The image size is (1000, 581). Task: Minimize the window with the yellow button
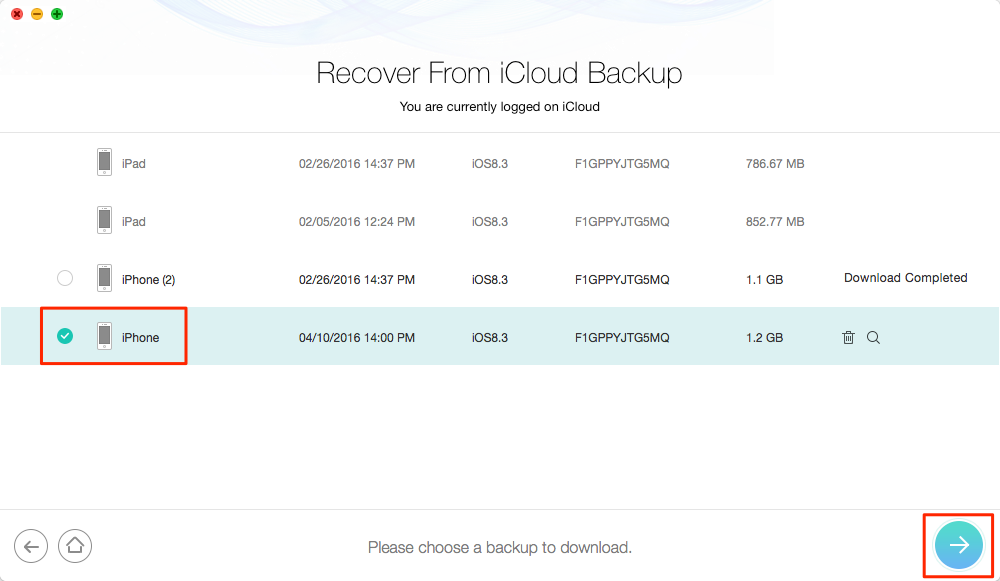pos(37,14)
